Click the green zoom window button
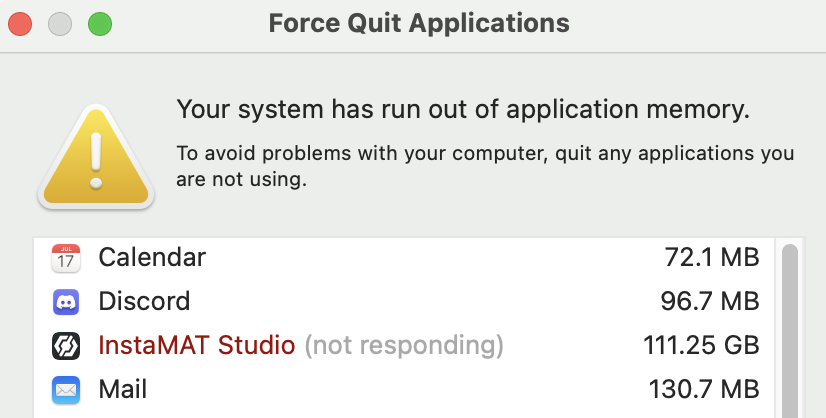 [x=99, y=22]
